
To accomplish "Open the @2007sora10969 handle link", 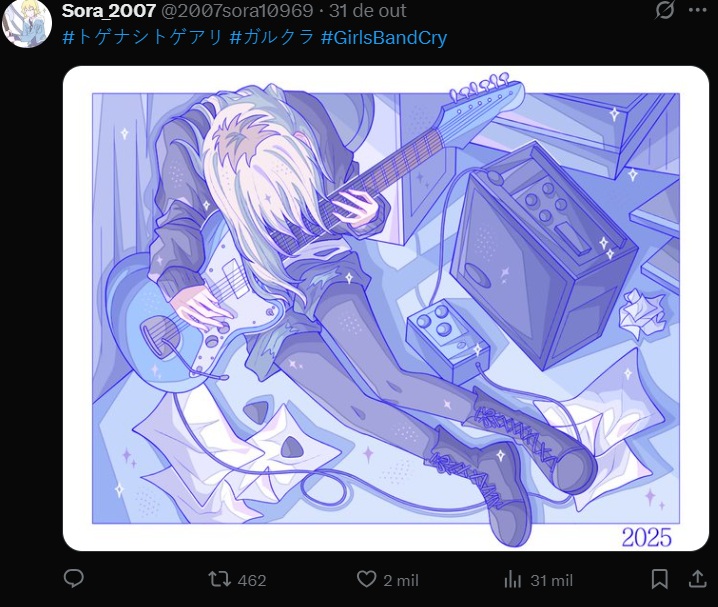I will click(237, 11).
